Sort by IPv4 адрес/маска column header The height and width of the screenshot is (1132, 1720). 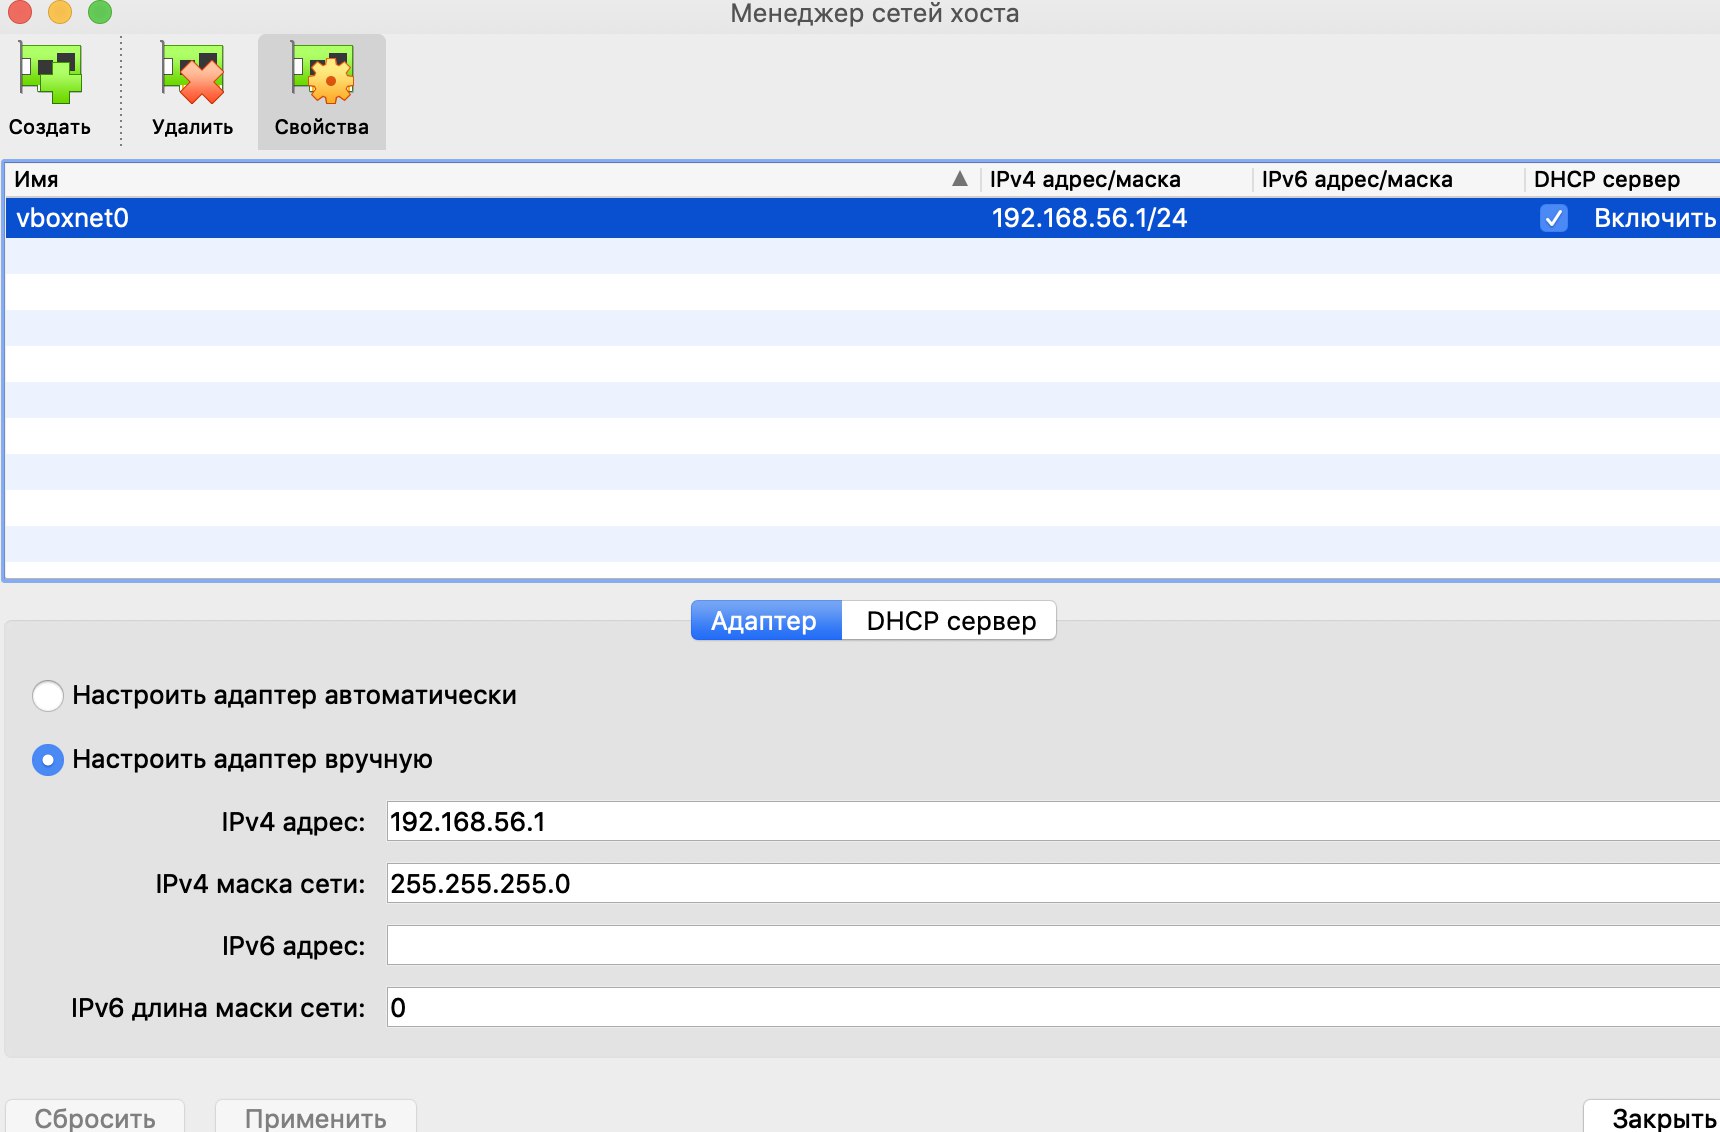point(1116,179)
